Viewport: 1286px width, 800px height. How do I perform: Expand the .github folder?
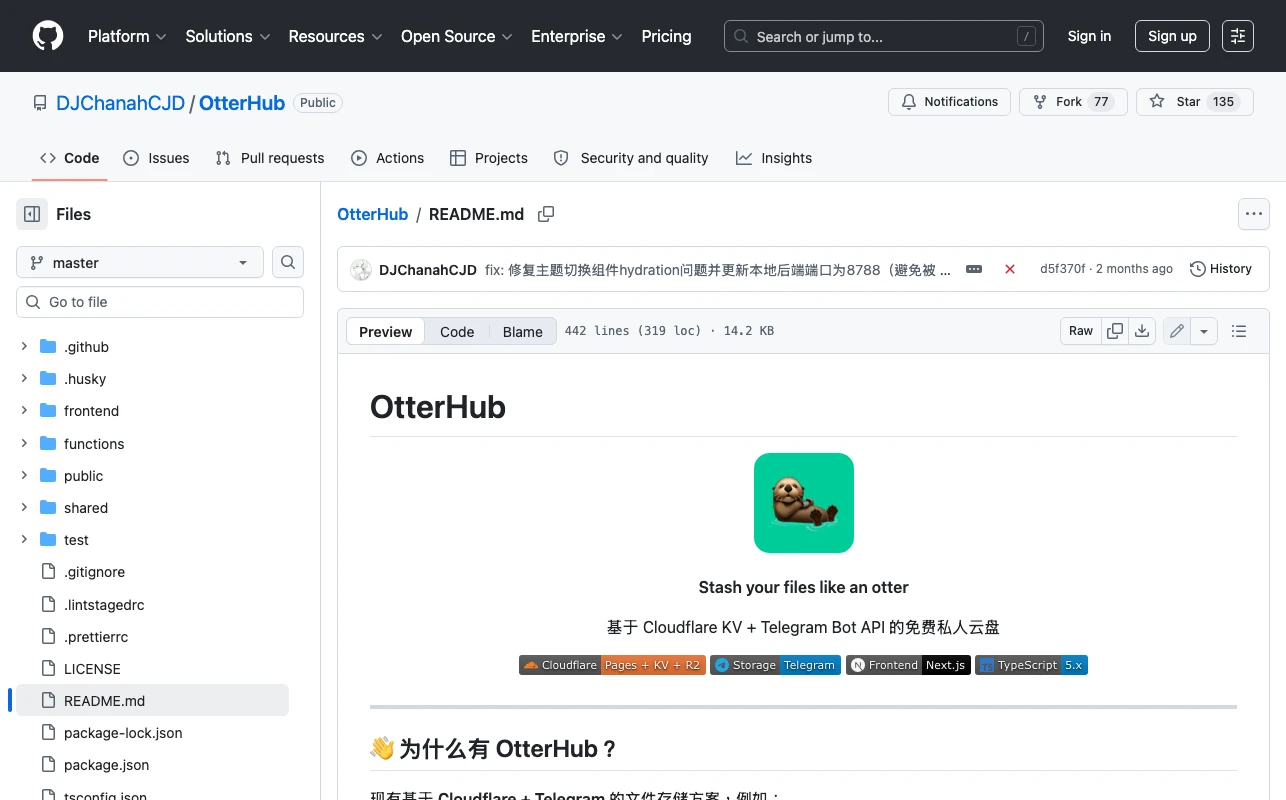point(25,347)
